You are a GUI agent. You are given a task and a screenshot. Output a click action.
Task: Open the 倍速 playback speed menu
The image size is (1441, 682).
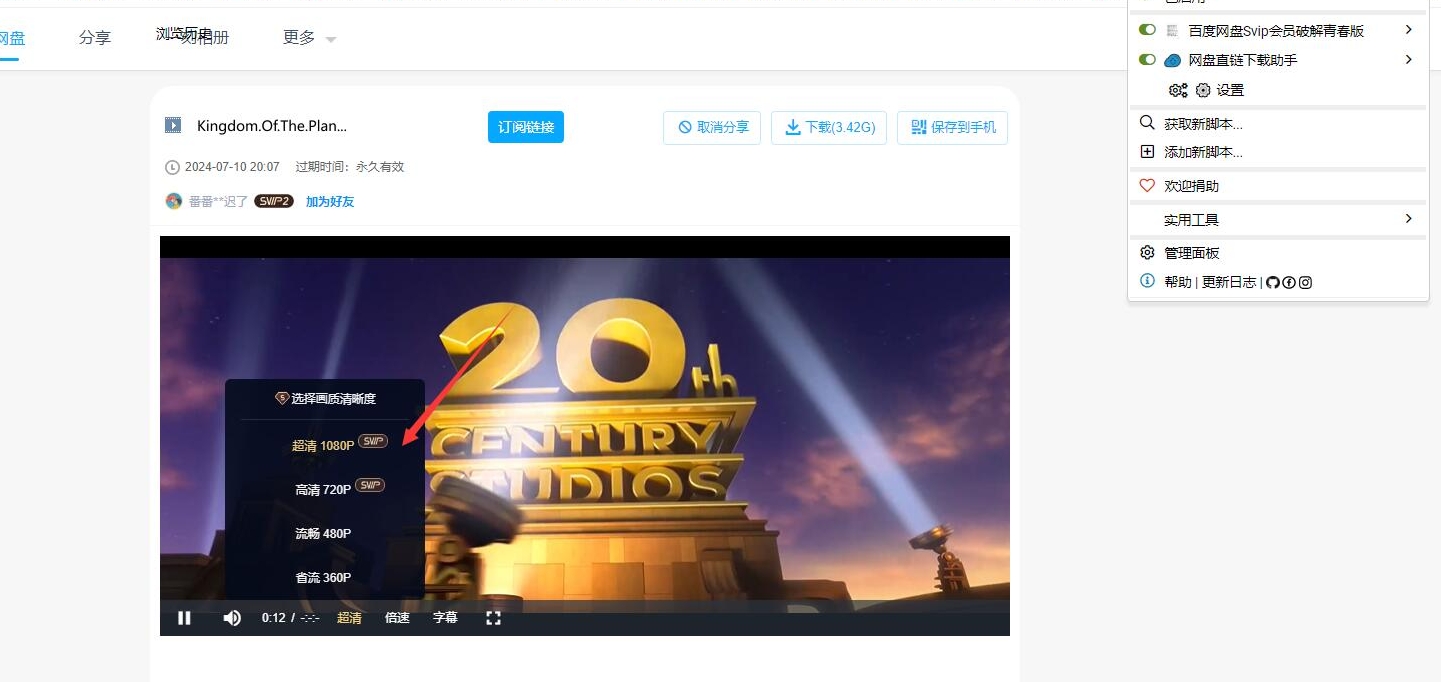pyautogui.click(x=397, y=618)
